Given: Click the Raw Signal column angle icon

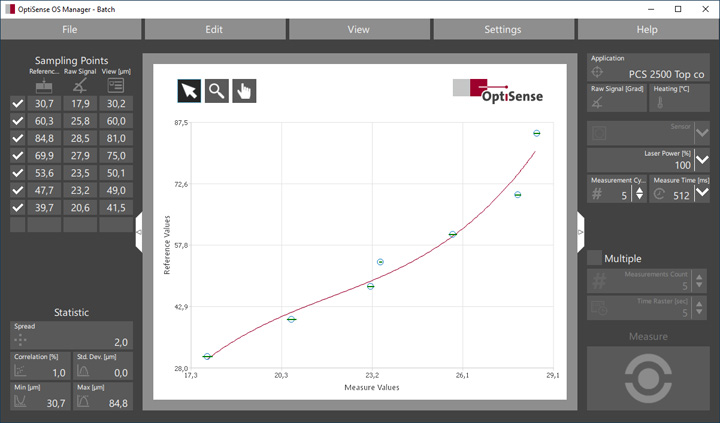Looking at the screenshot, I should [x=78, y=87].
